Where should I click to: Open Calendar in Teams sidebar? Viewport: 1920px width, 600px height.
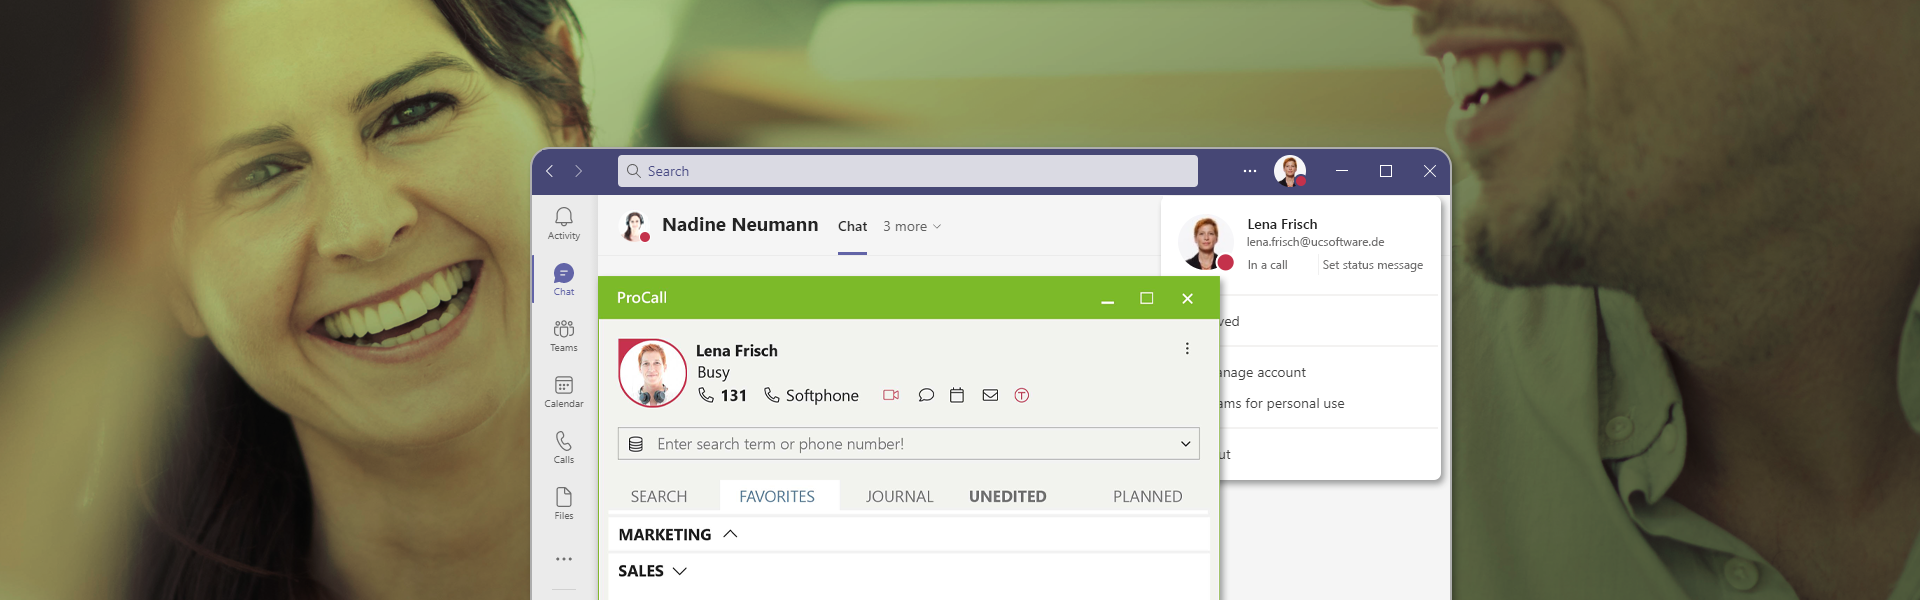564,391
